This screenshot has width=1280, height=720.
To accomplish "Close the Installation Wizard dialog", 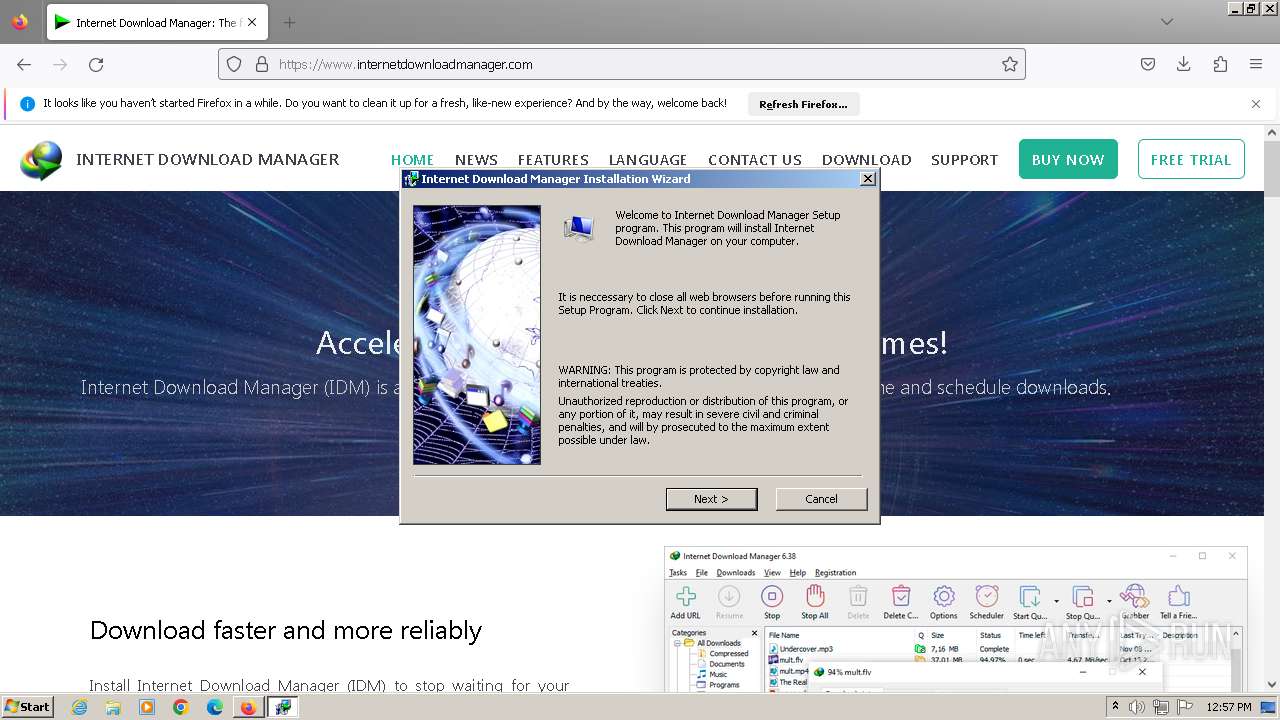I will pos(868,178).
